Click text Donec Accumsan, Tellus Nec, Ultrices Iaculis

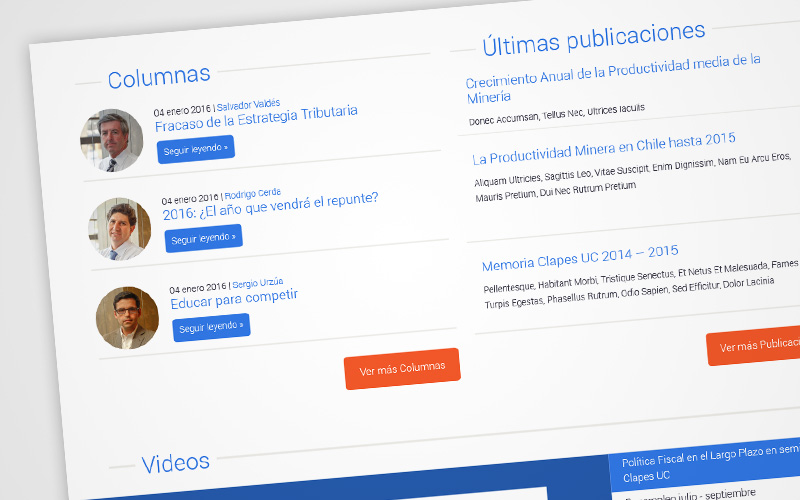coord(557,115)
